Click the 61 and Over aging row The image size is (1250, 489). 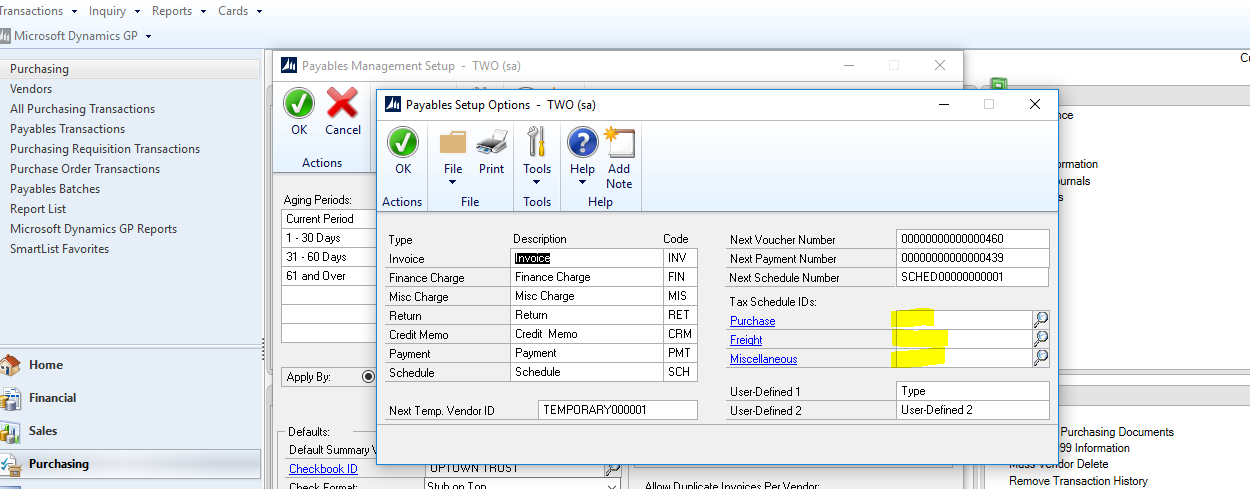pyautogui.click(x=329, y=276)
